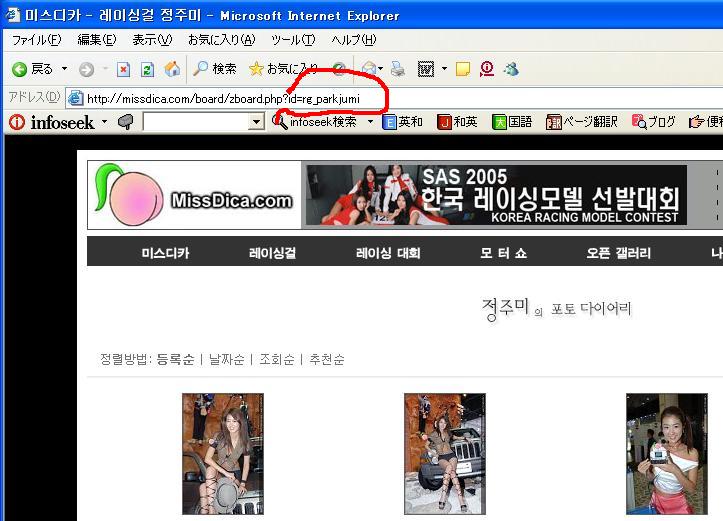Click the Mail icon in toolbar
The image size is (723, 521).
click(369, 69)
